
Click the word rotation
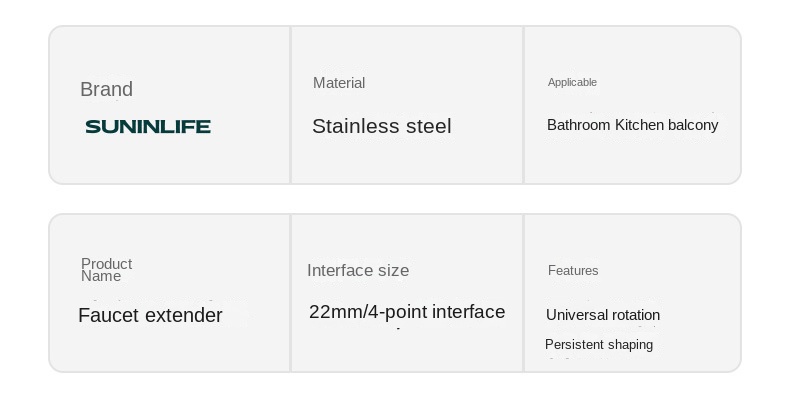coord(635,315)
